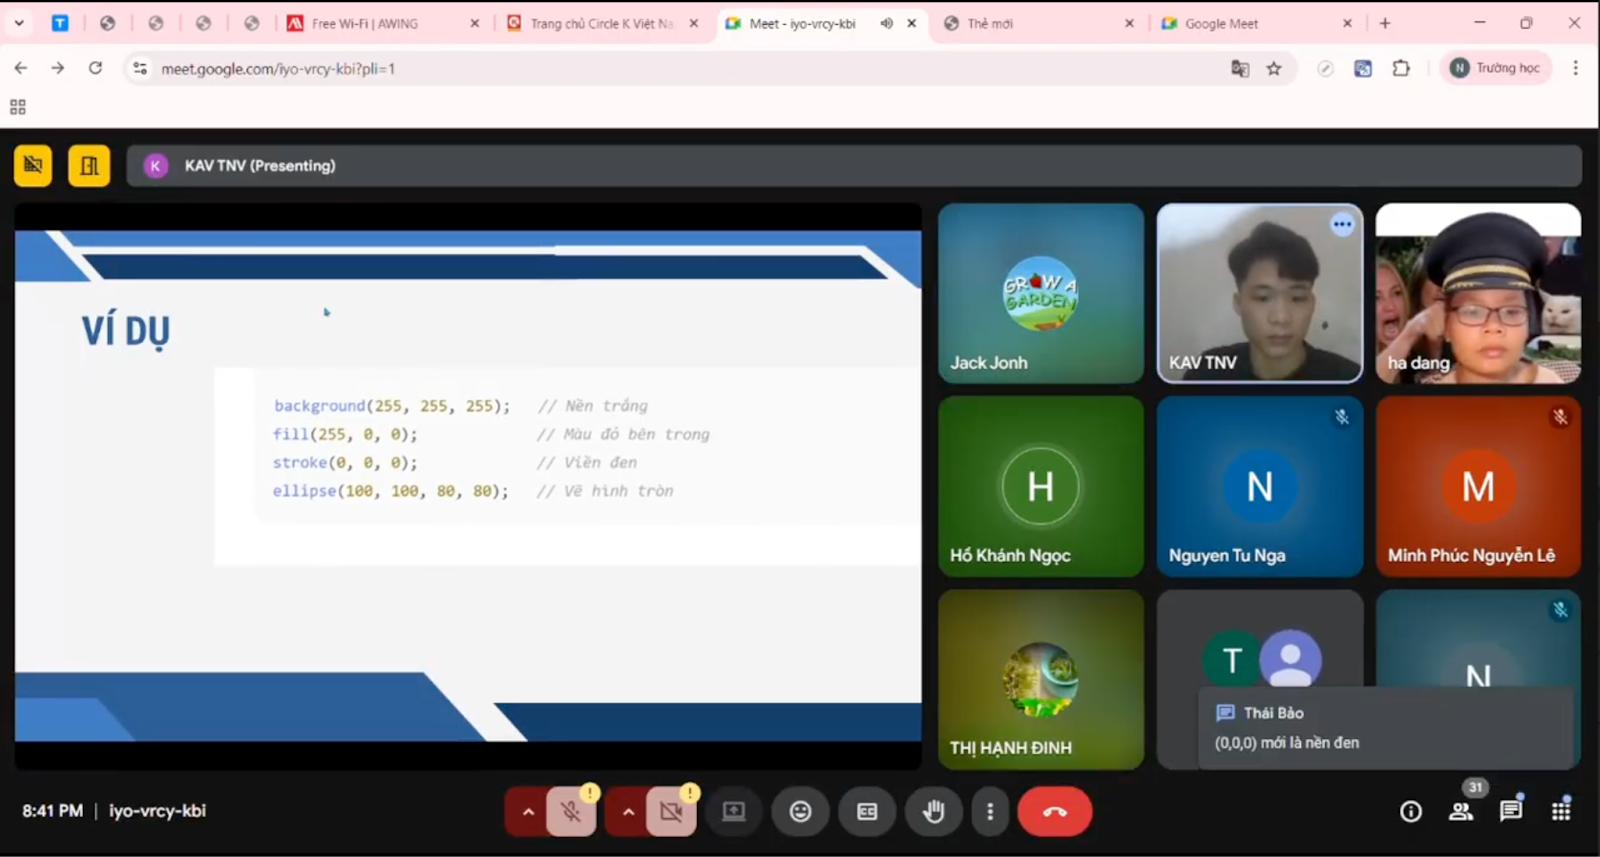Open the activities grid icon

pyautogui.click(x=1560, y=811)
